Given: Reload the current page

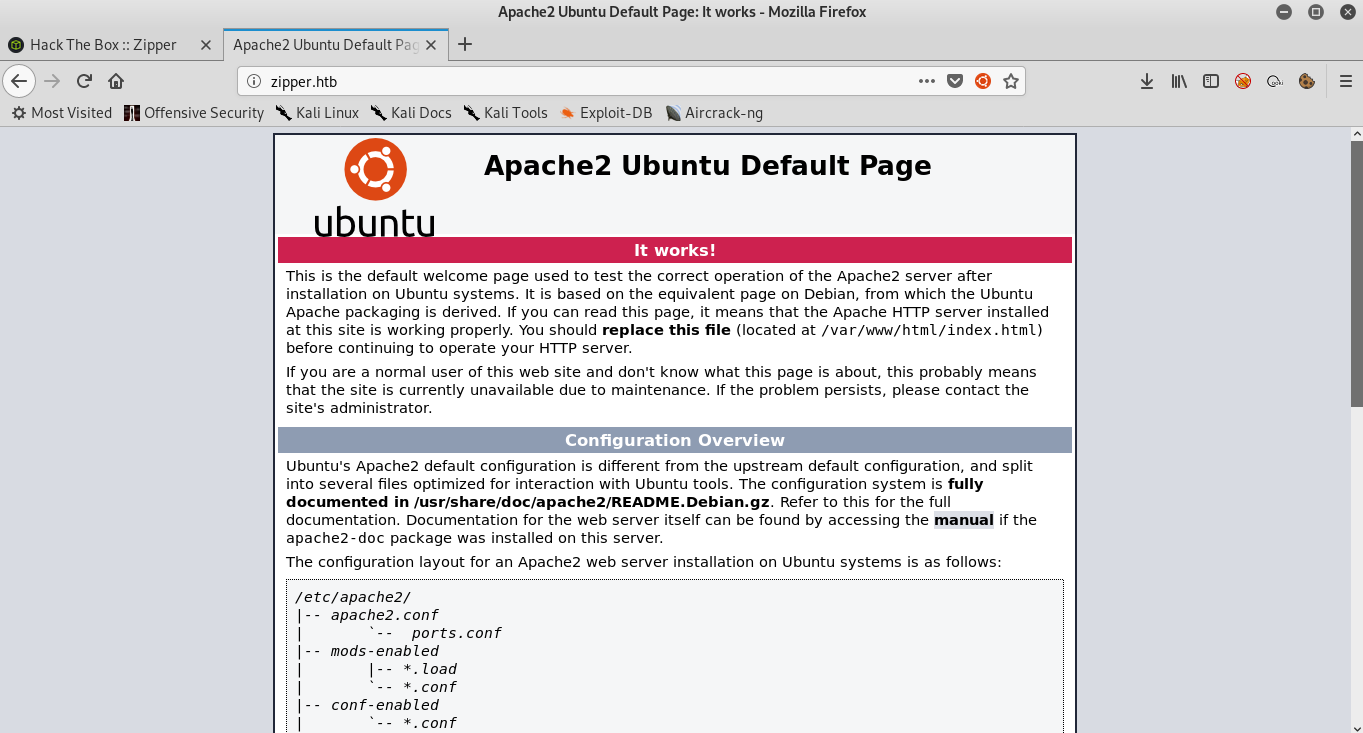Looking at the screenshot, I should coord(84,81).
